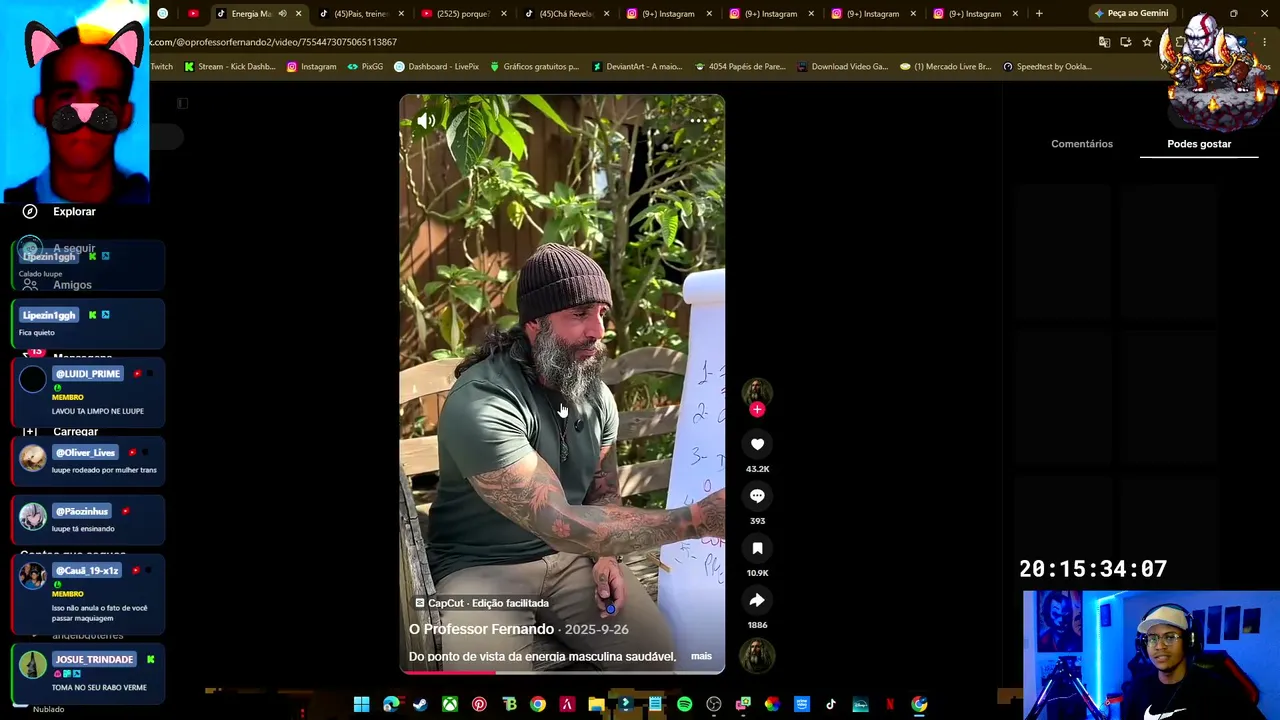Screen dimensions: 1280x720
Task: Open the sound disc at the video's bottom right
Action: pos(757,655)
